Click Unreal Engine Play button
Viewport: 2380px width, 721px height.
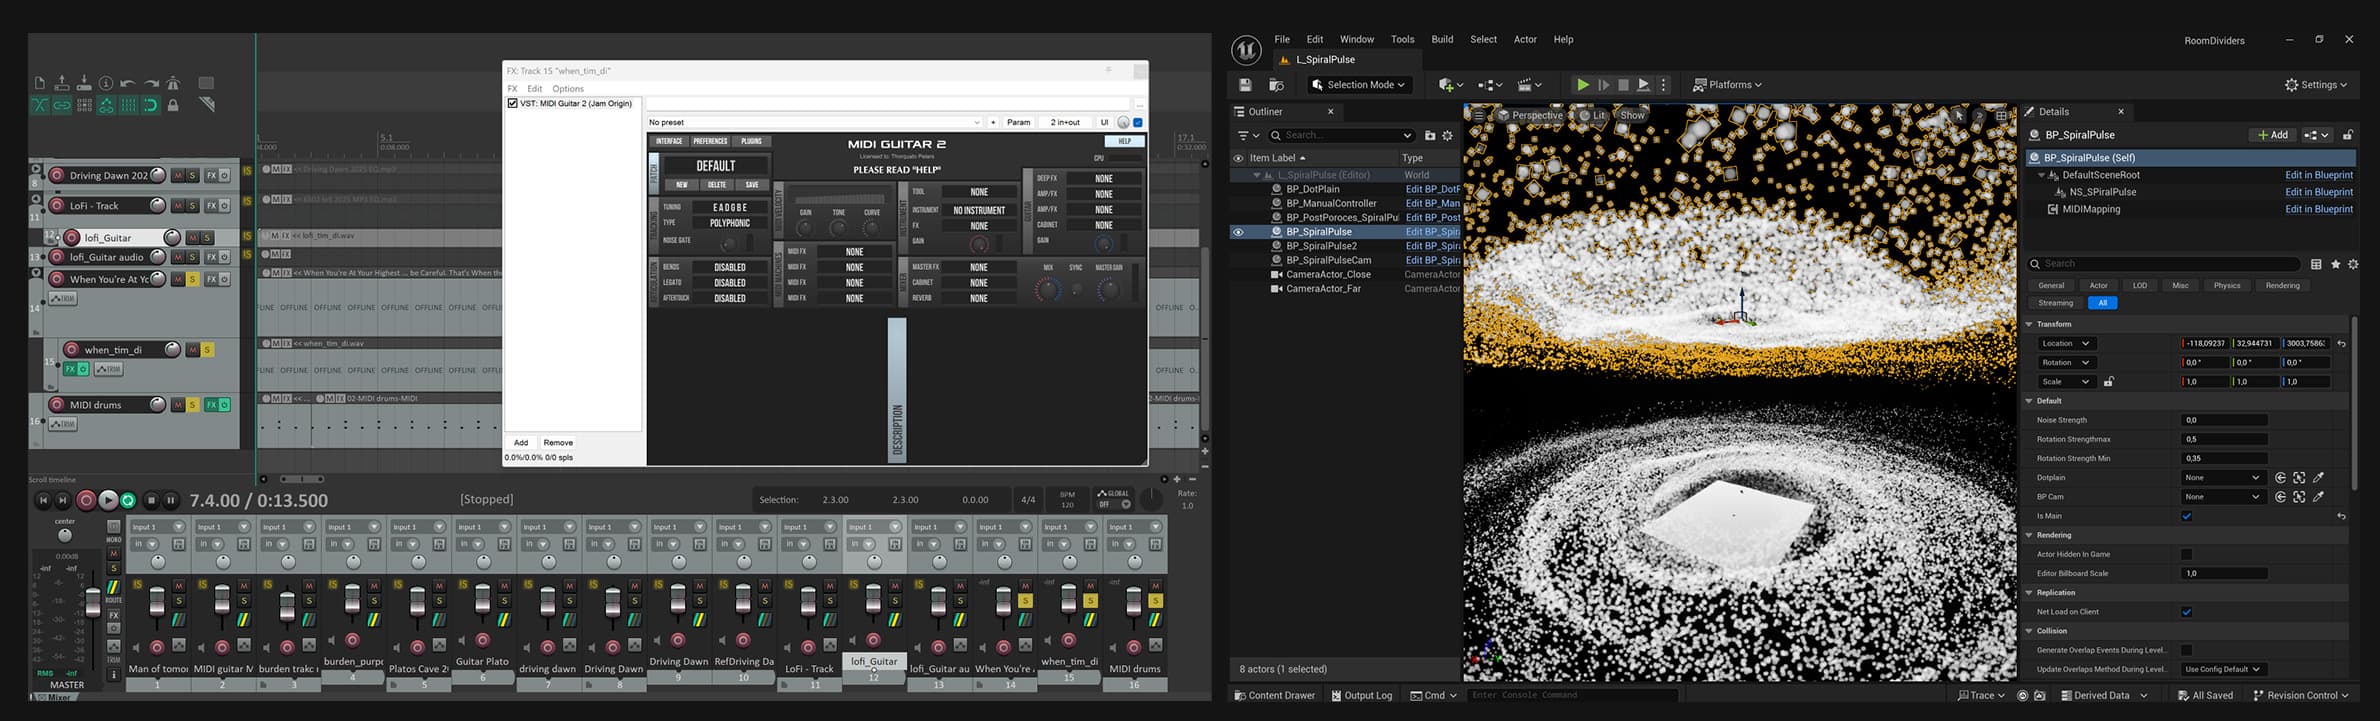1582,85
